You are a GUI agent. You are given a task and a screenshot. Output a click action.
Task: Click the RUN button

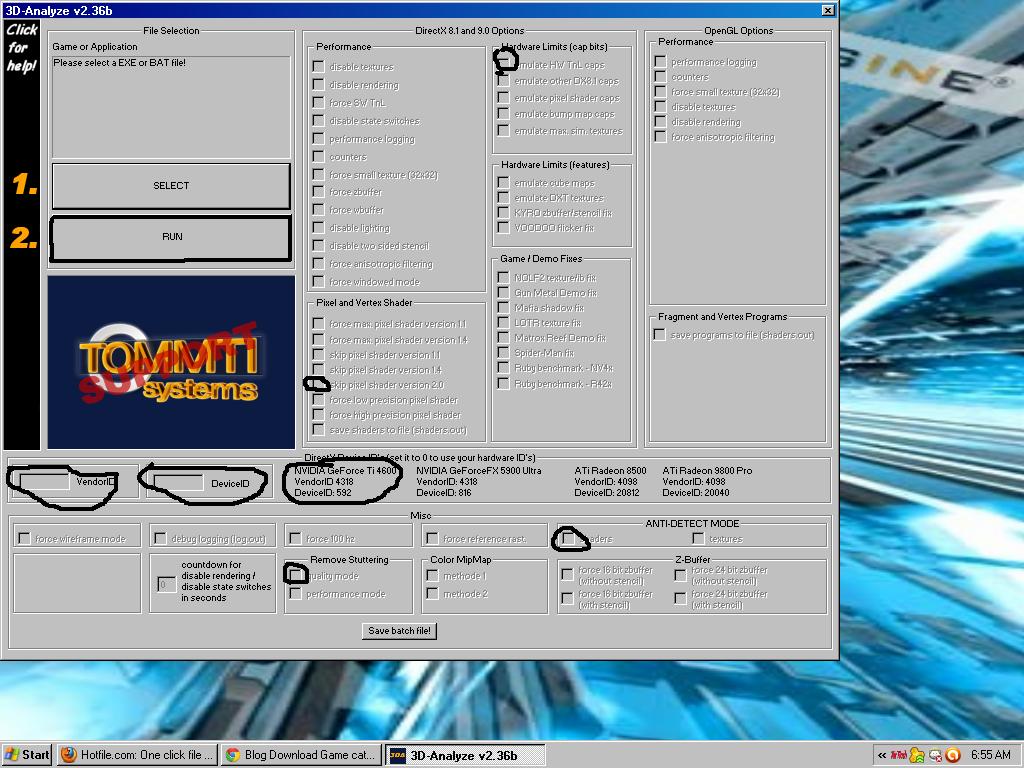[171, 237]
